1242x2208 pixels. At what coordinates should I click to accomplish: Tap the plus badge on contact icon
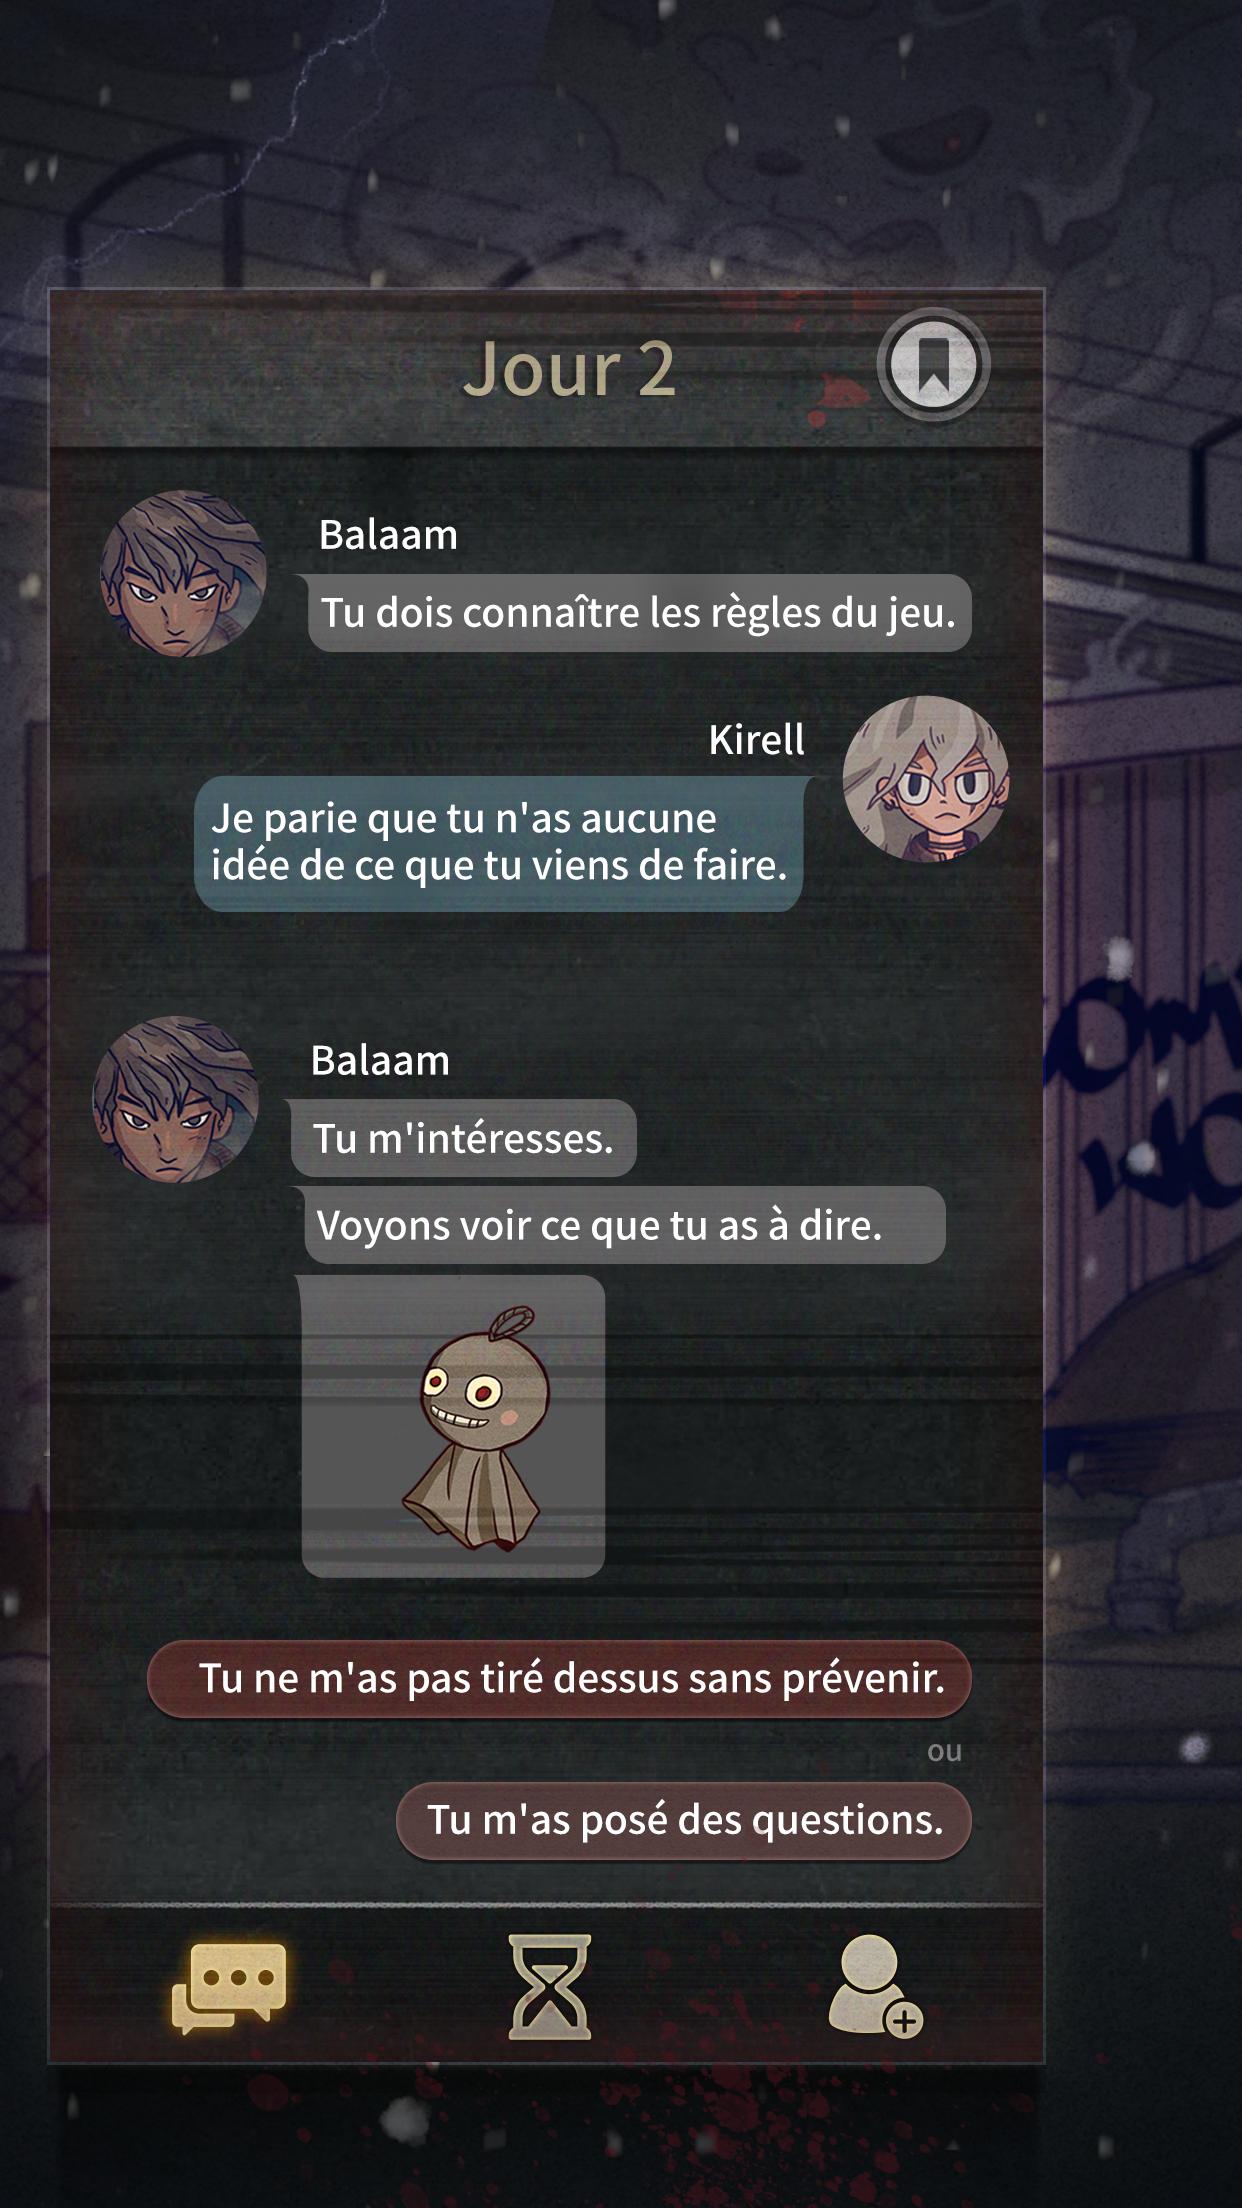pos(904,2019)
